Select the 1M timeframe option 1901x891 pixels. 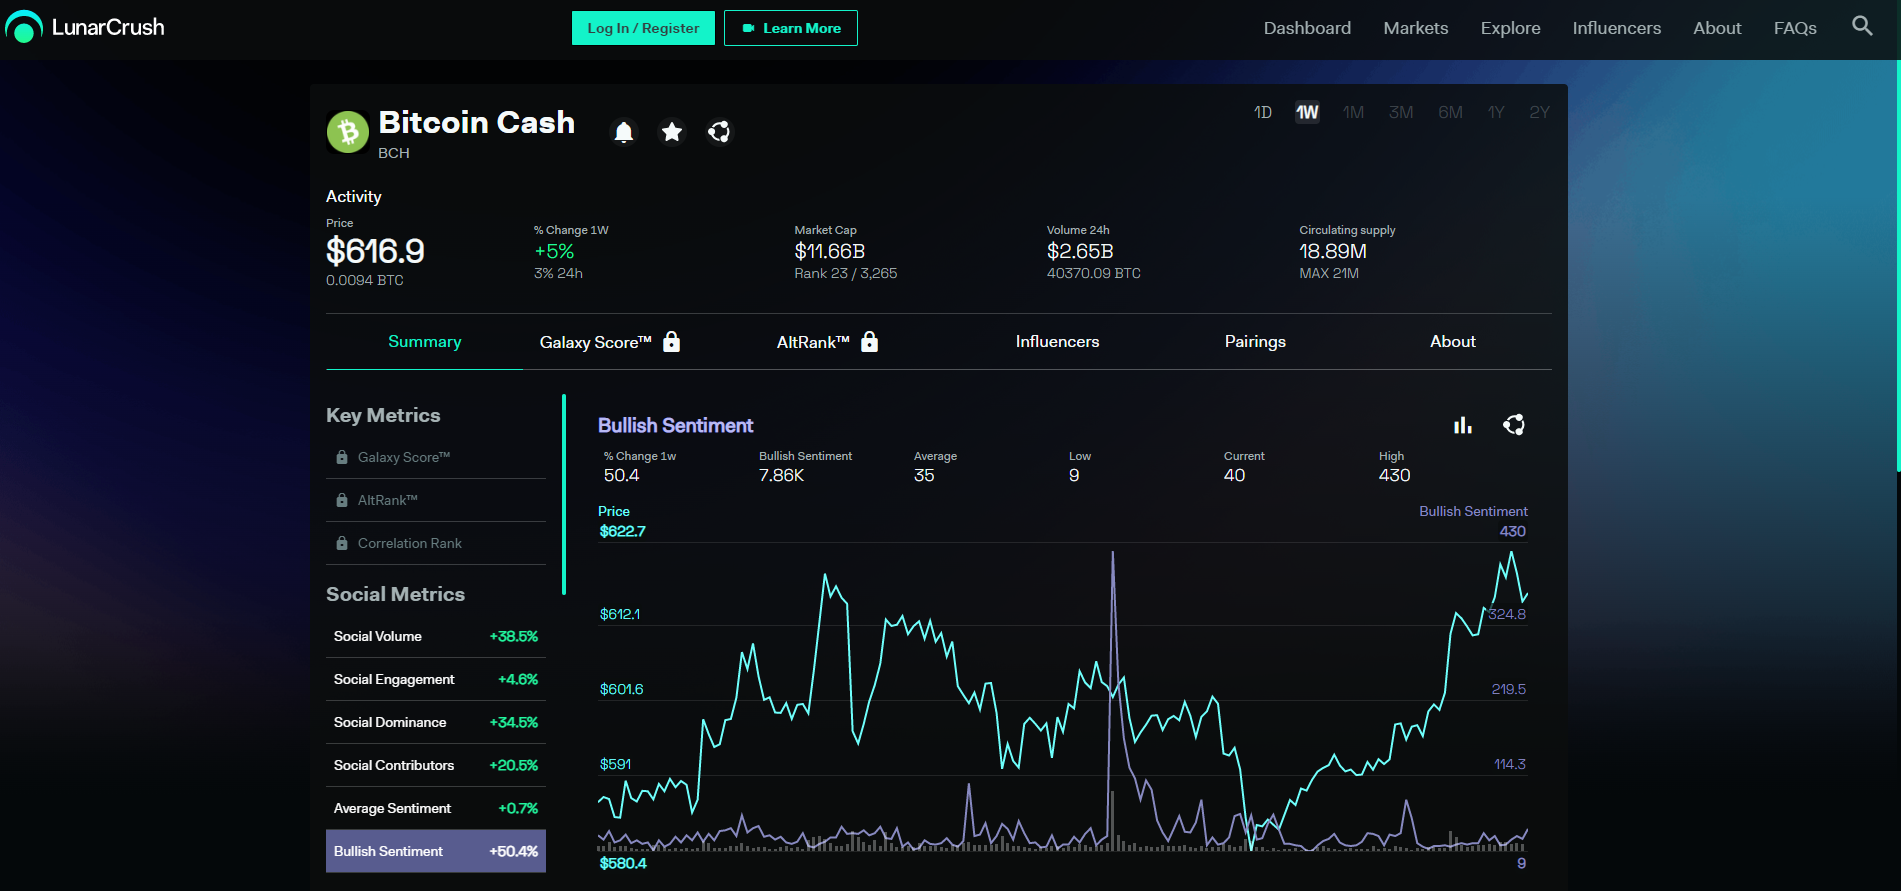point(1353,112)
